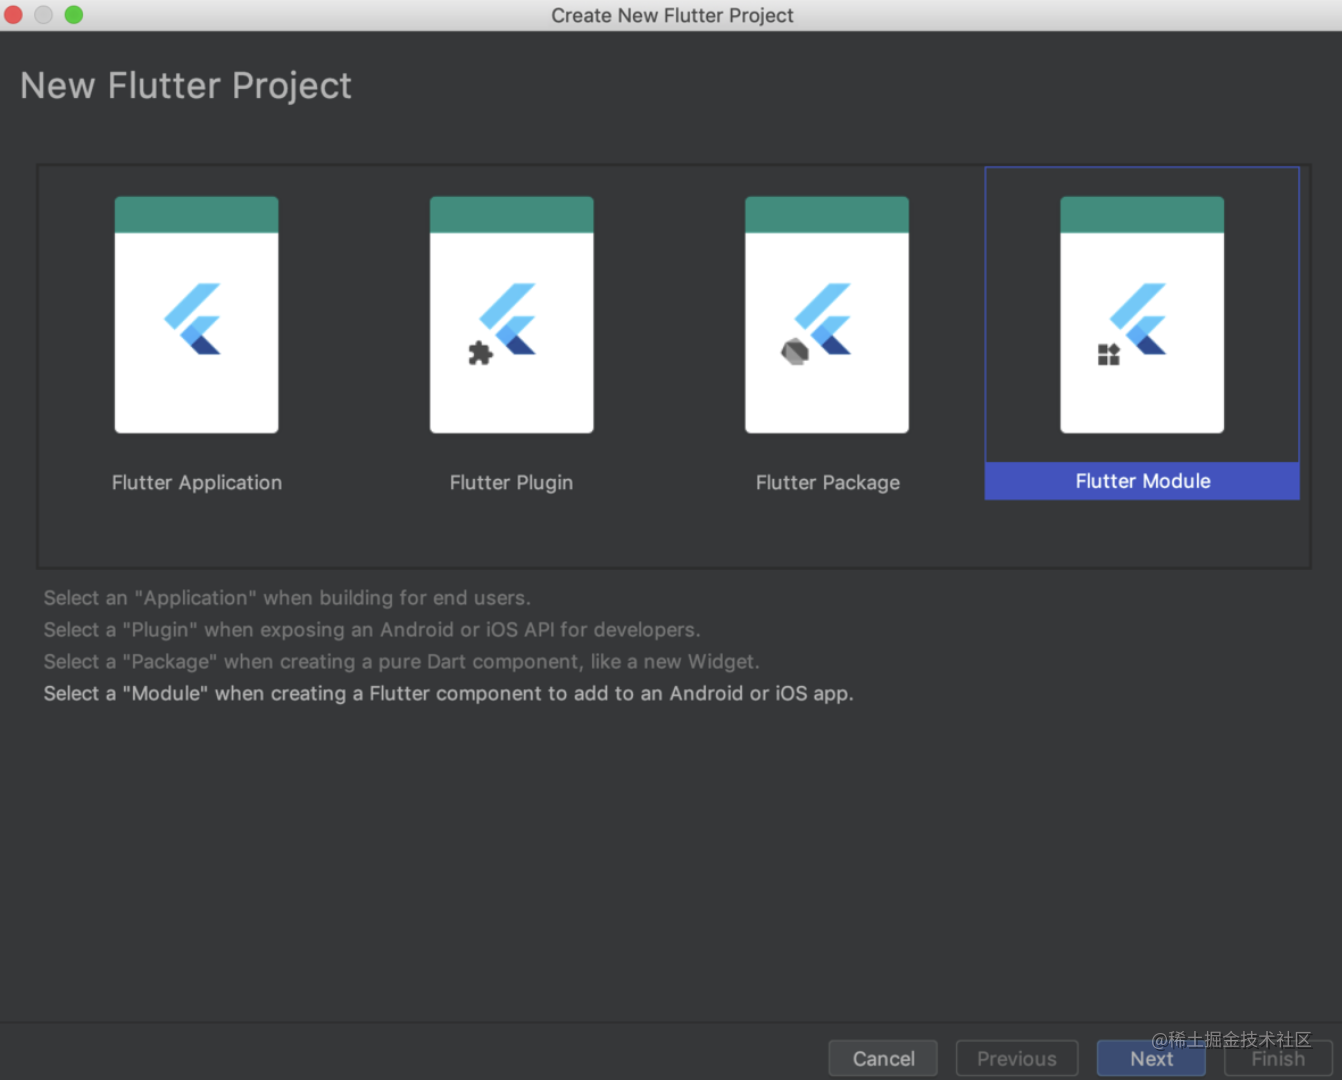
Task: Close the Create New Flutter Project window
Action: click(x=13, y=15)
